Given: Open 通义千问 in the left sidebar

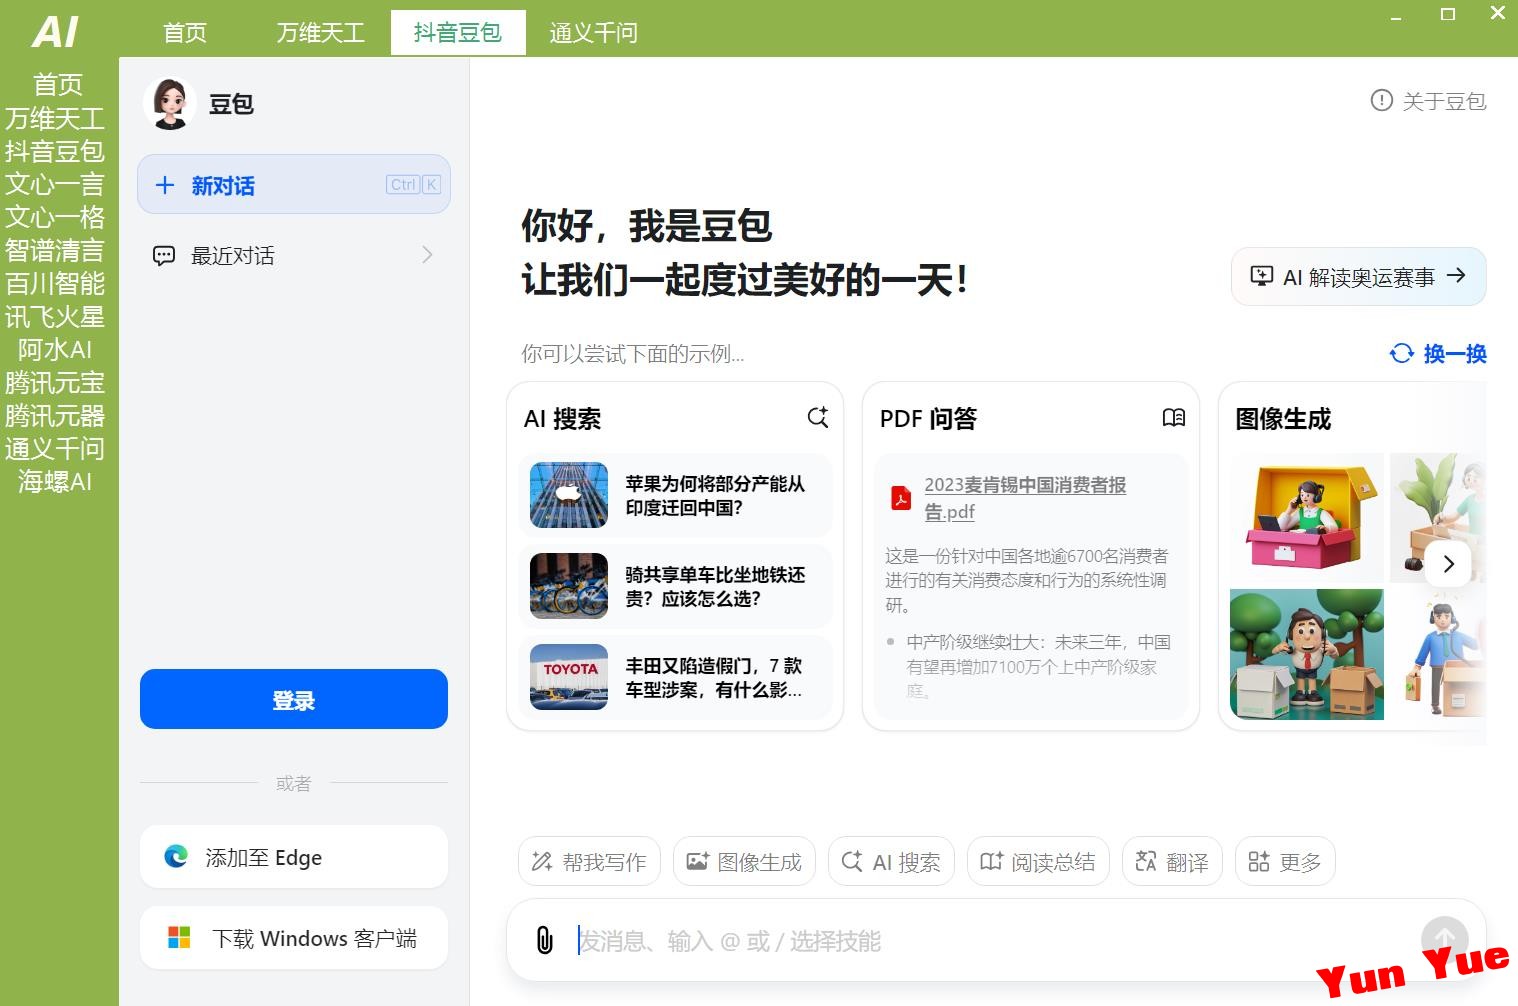Looking at the screenshot, I should pos(55,448).
